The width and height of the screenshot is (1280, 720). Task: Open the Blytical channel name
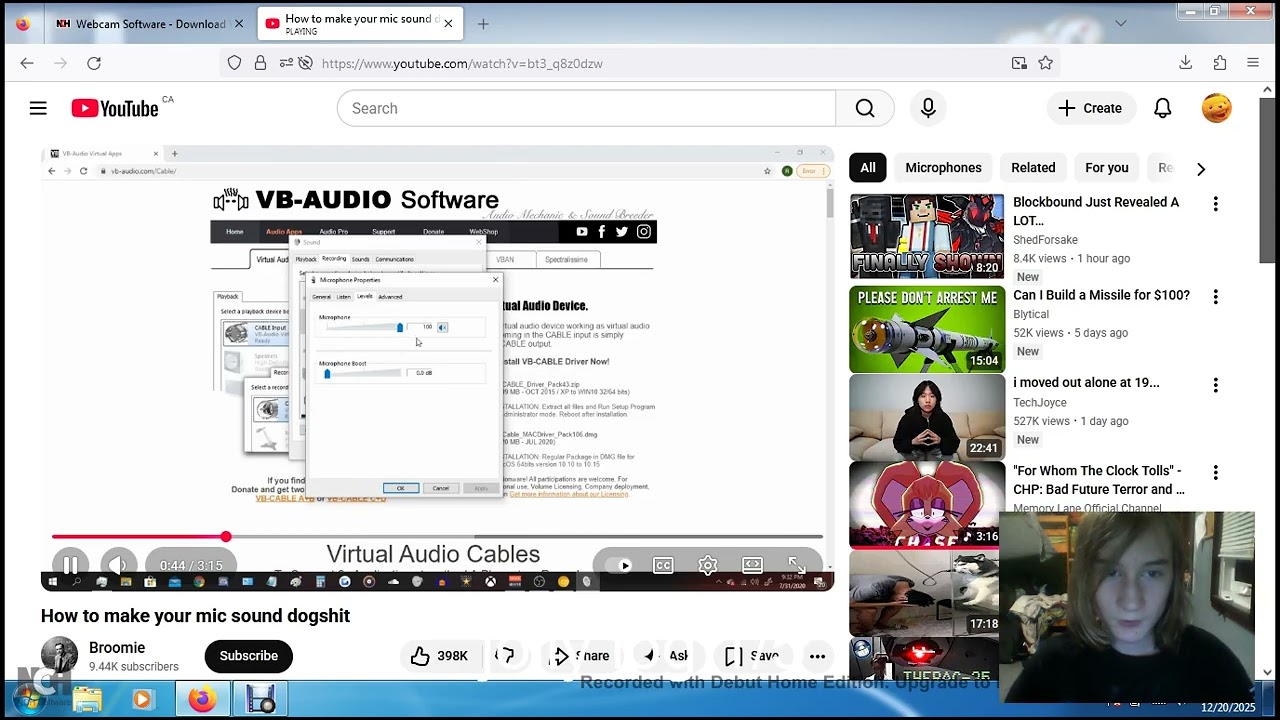pos(1031,314)
